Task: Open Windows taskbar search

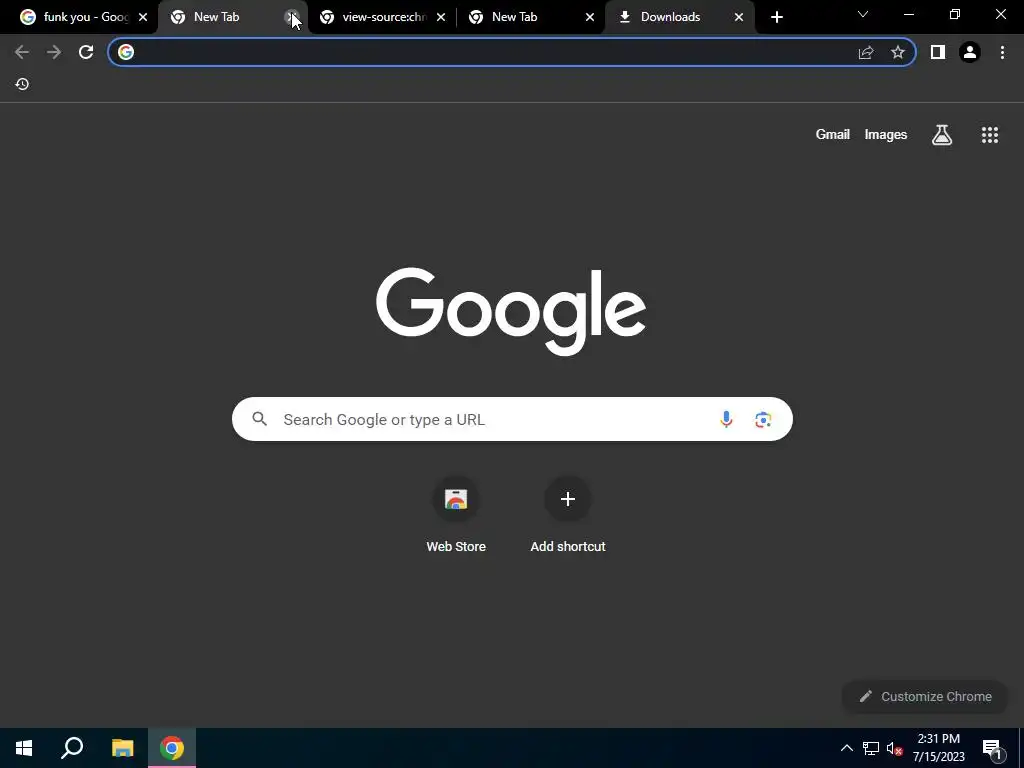Action: tap(72, 748)
